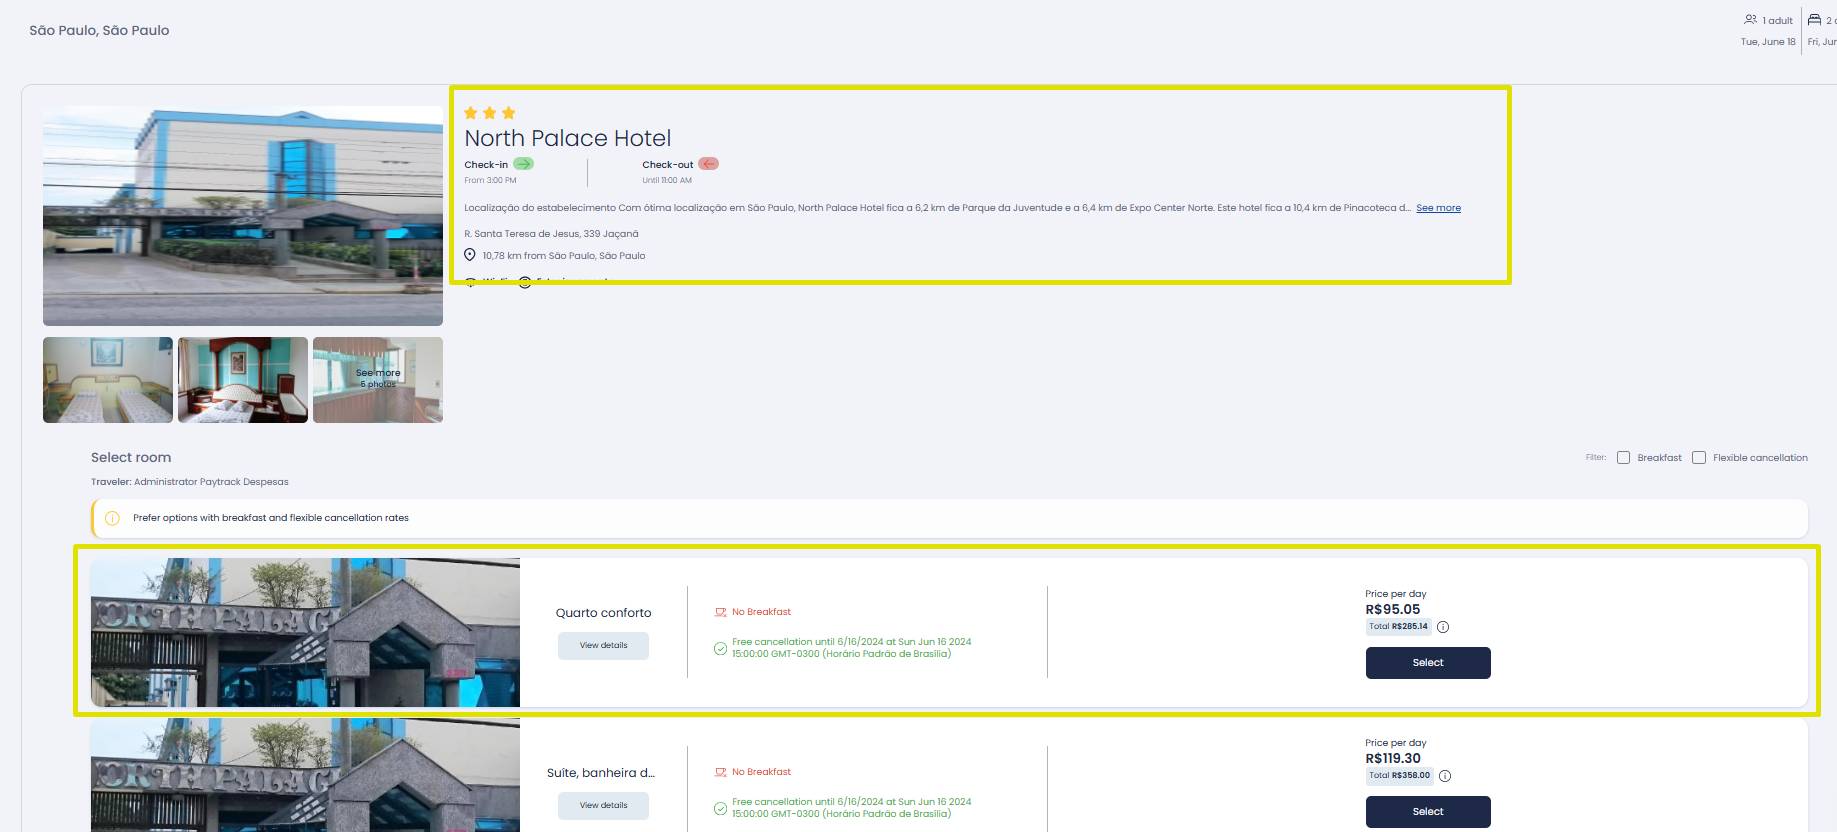Click the Total R$358.00 badge
This screenshot has width=1837, height=832.
point(1399,776)
